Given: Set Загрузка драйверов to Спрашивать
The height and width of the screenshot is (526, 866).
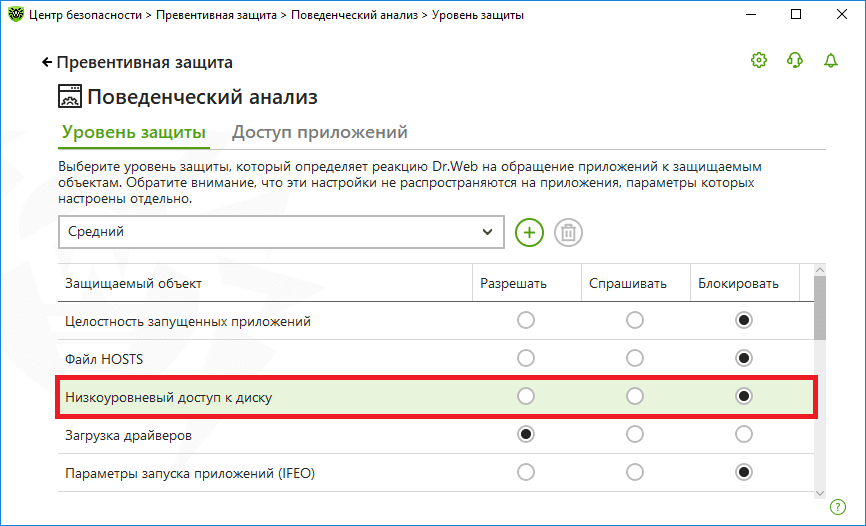Looking at the screenshot, I should click(635, 434).
